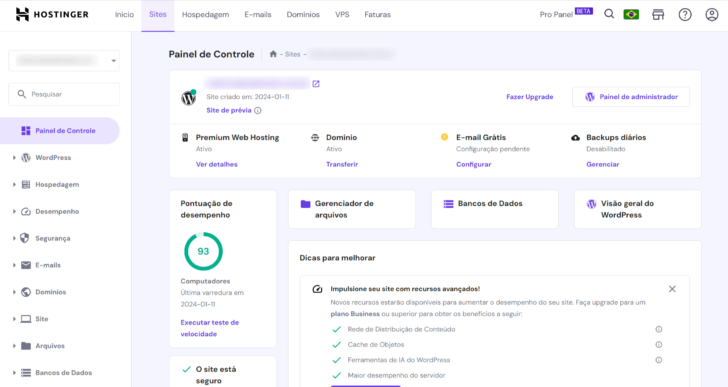Screen dimensions: 728x387
Task: Go to the Início tab
Action: 124,14
